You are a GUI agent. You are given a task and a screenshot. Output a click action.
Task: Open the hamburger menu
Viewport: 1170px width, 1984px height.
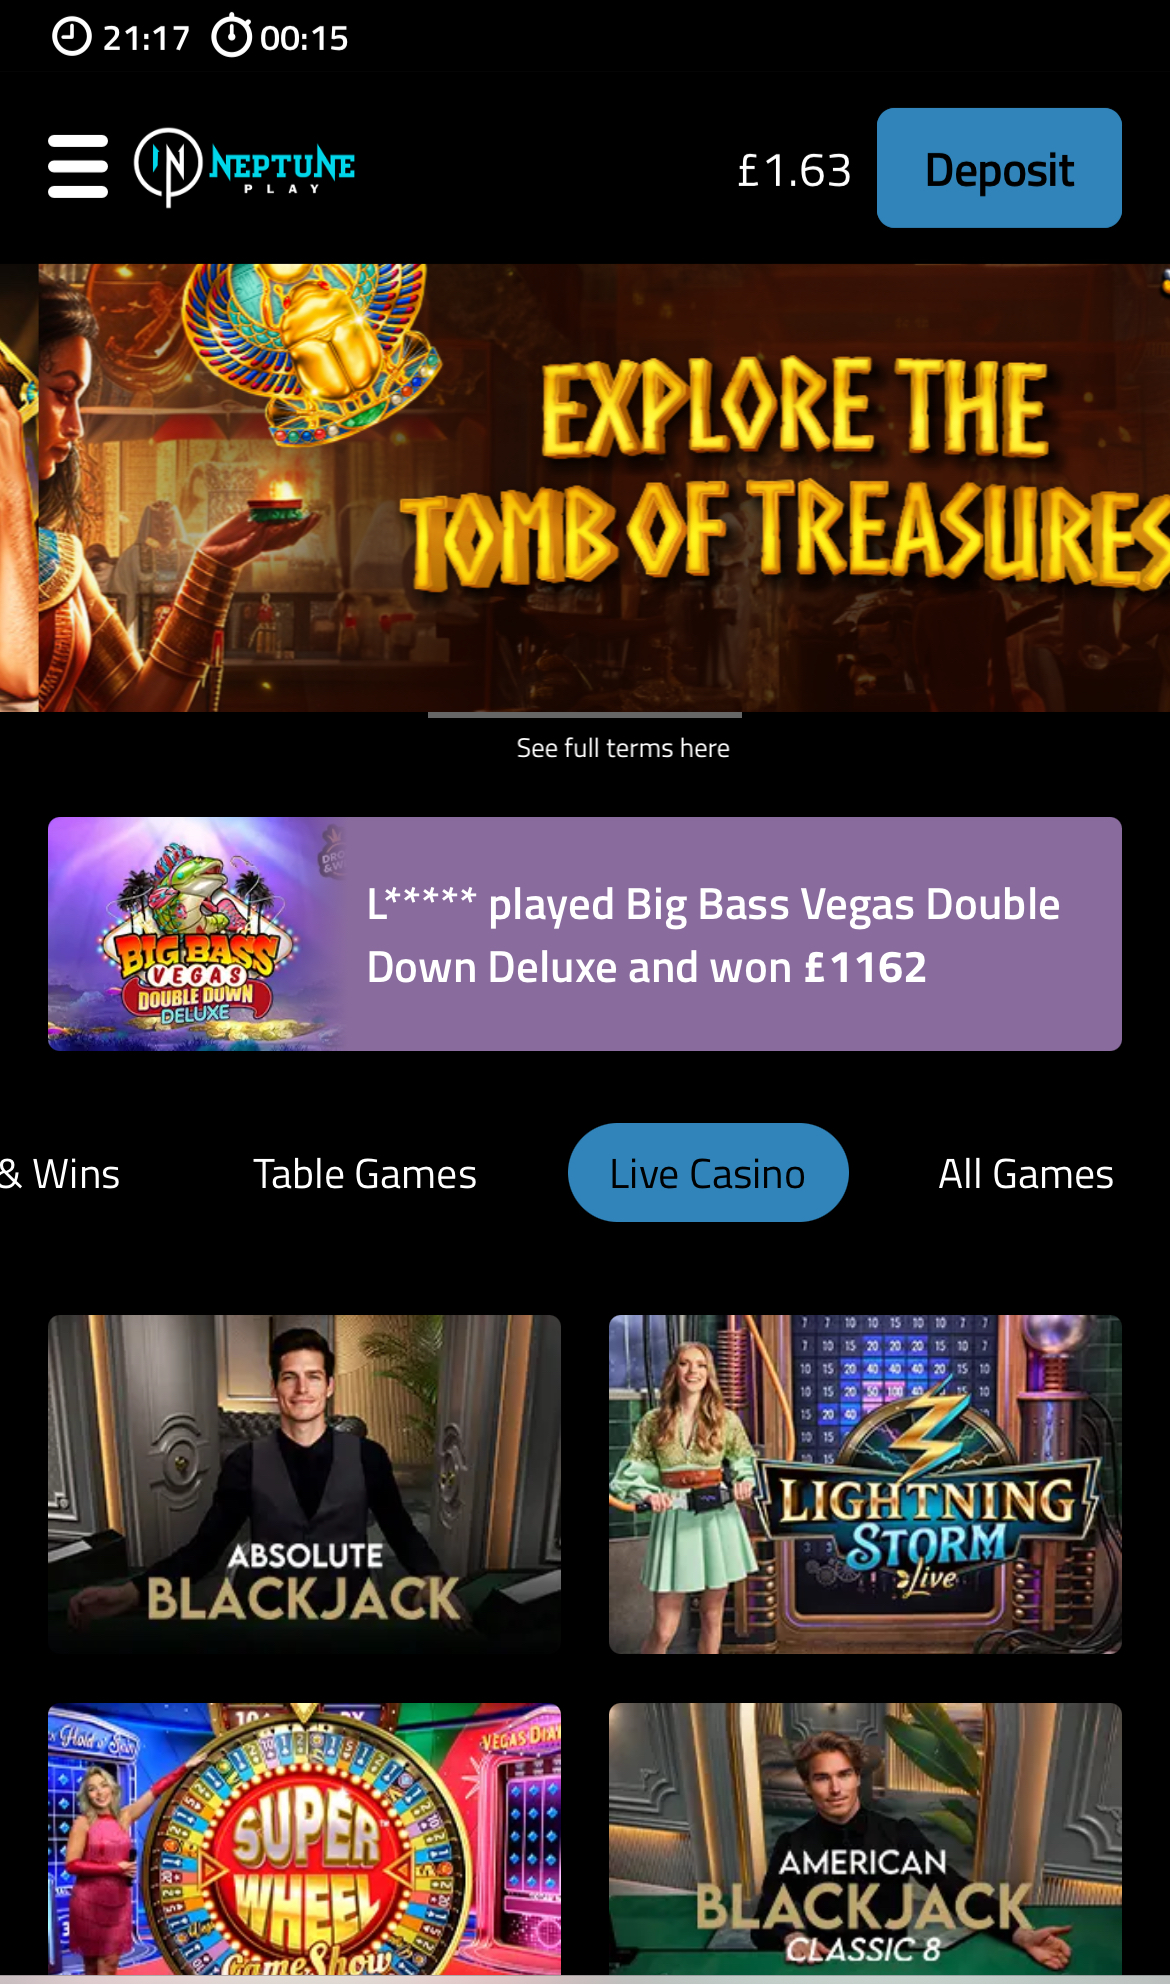[78, 167]
